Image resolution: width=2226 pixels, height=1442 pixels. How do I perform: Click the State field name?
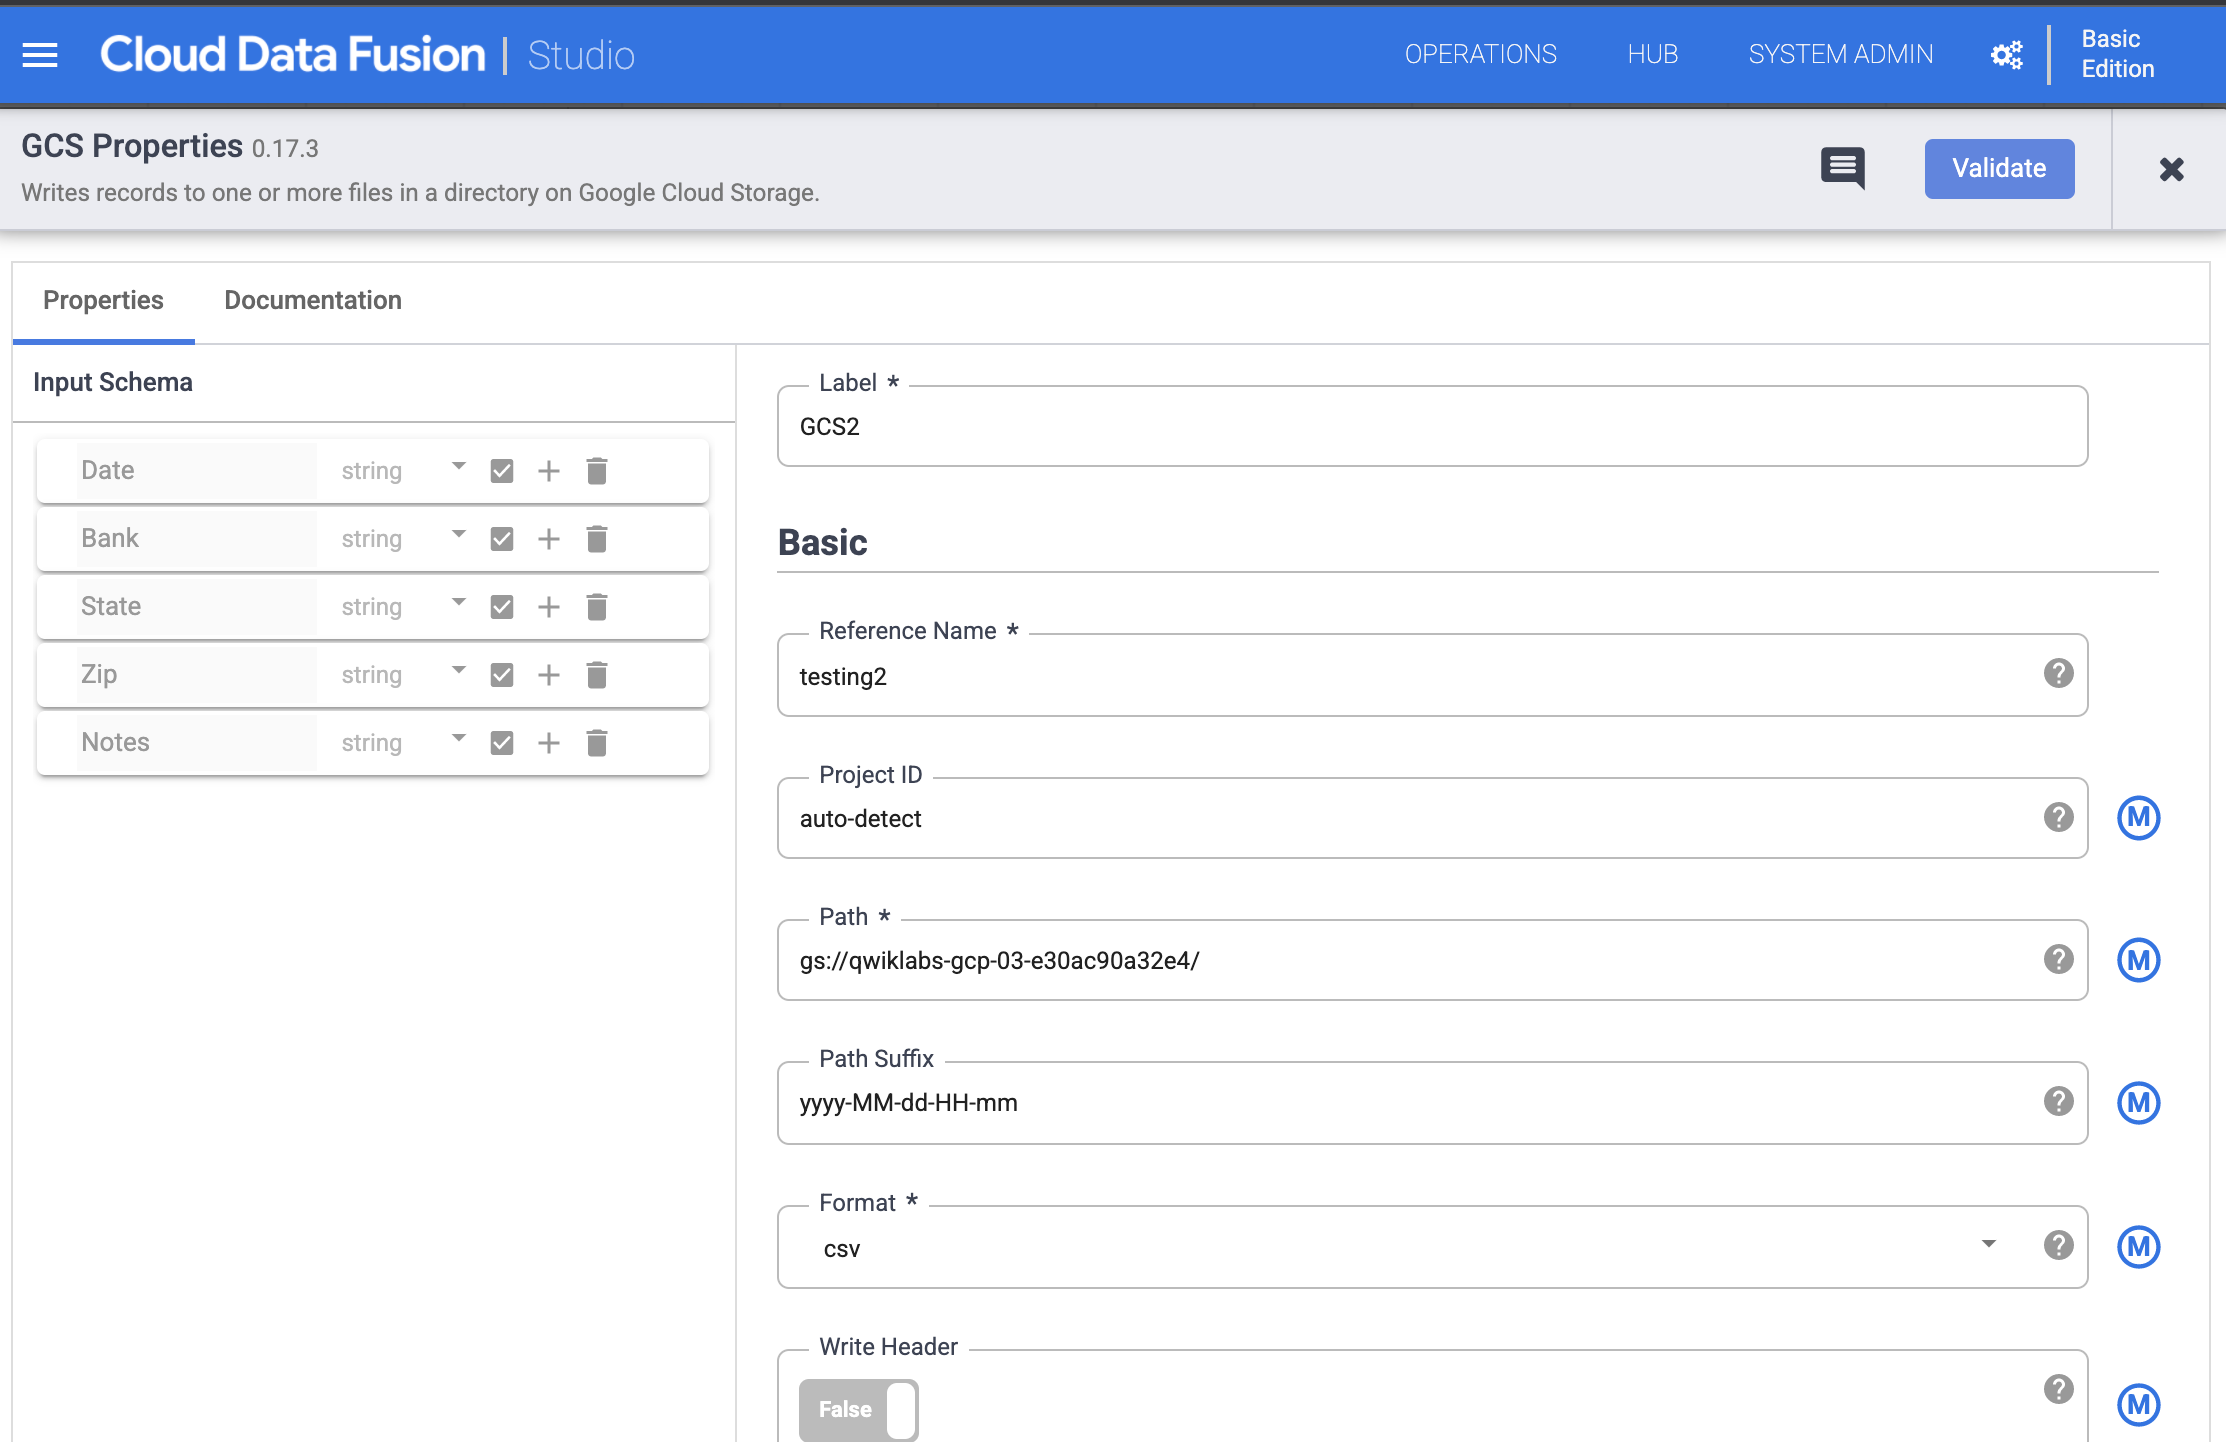tap(196, 606)
